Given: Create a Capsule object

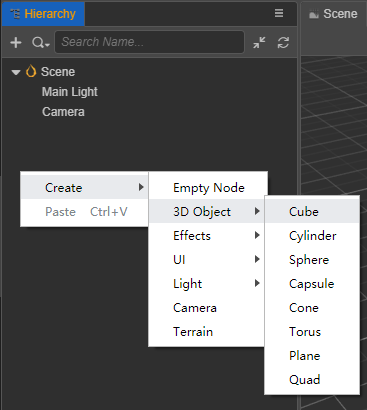Looking at the screenshot, I should click(312, 283).
